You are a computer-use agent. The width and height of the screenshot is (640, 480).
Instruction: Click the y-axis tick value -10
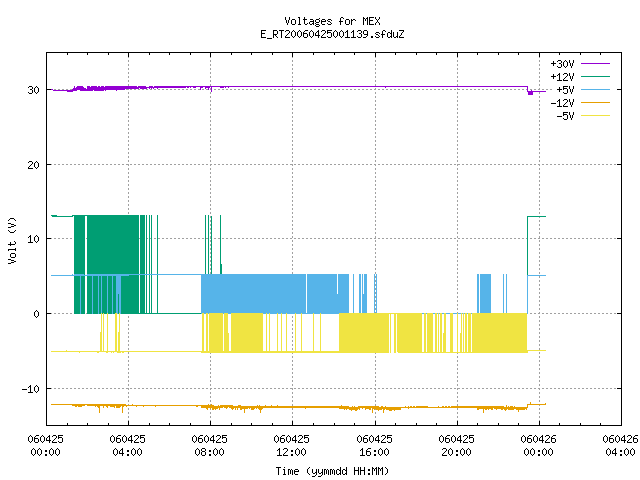pos(31,389)
